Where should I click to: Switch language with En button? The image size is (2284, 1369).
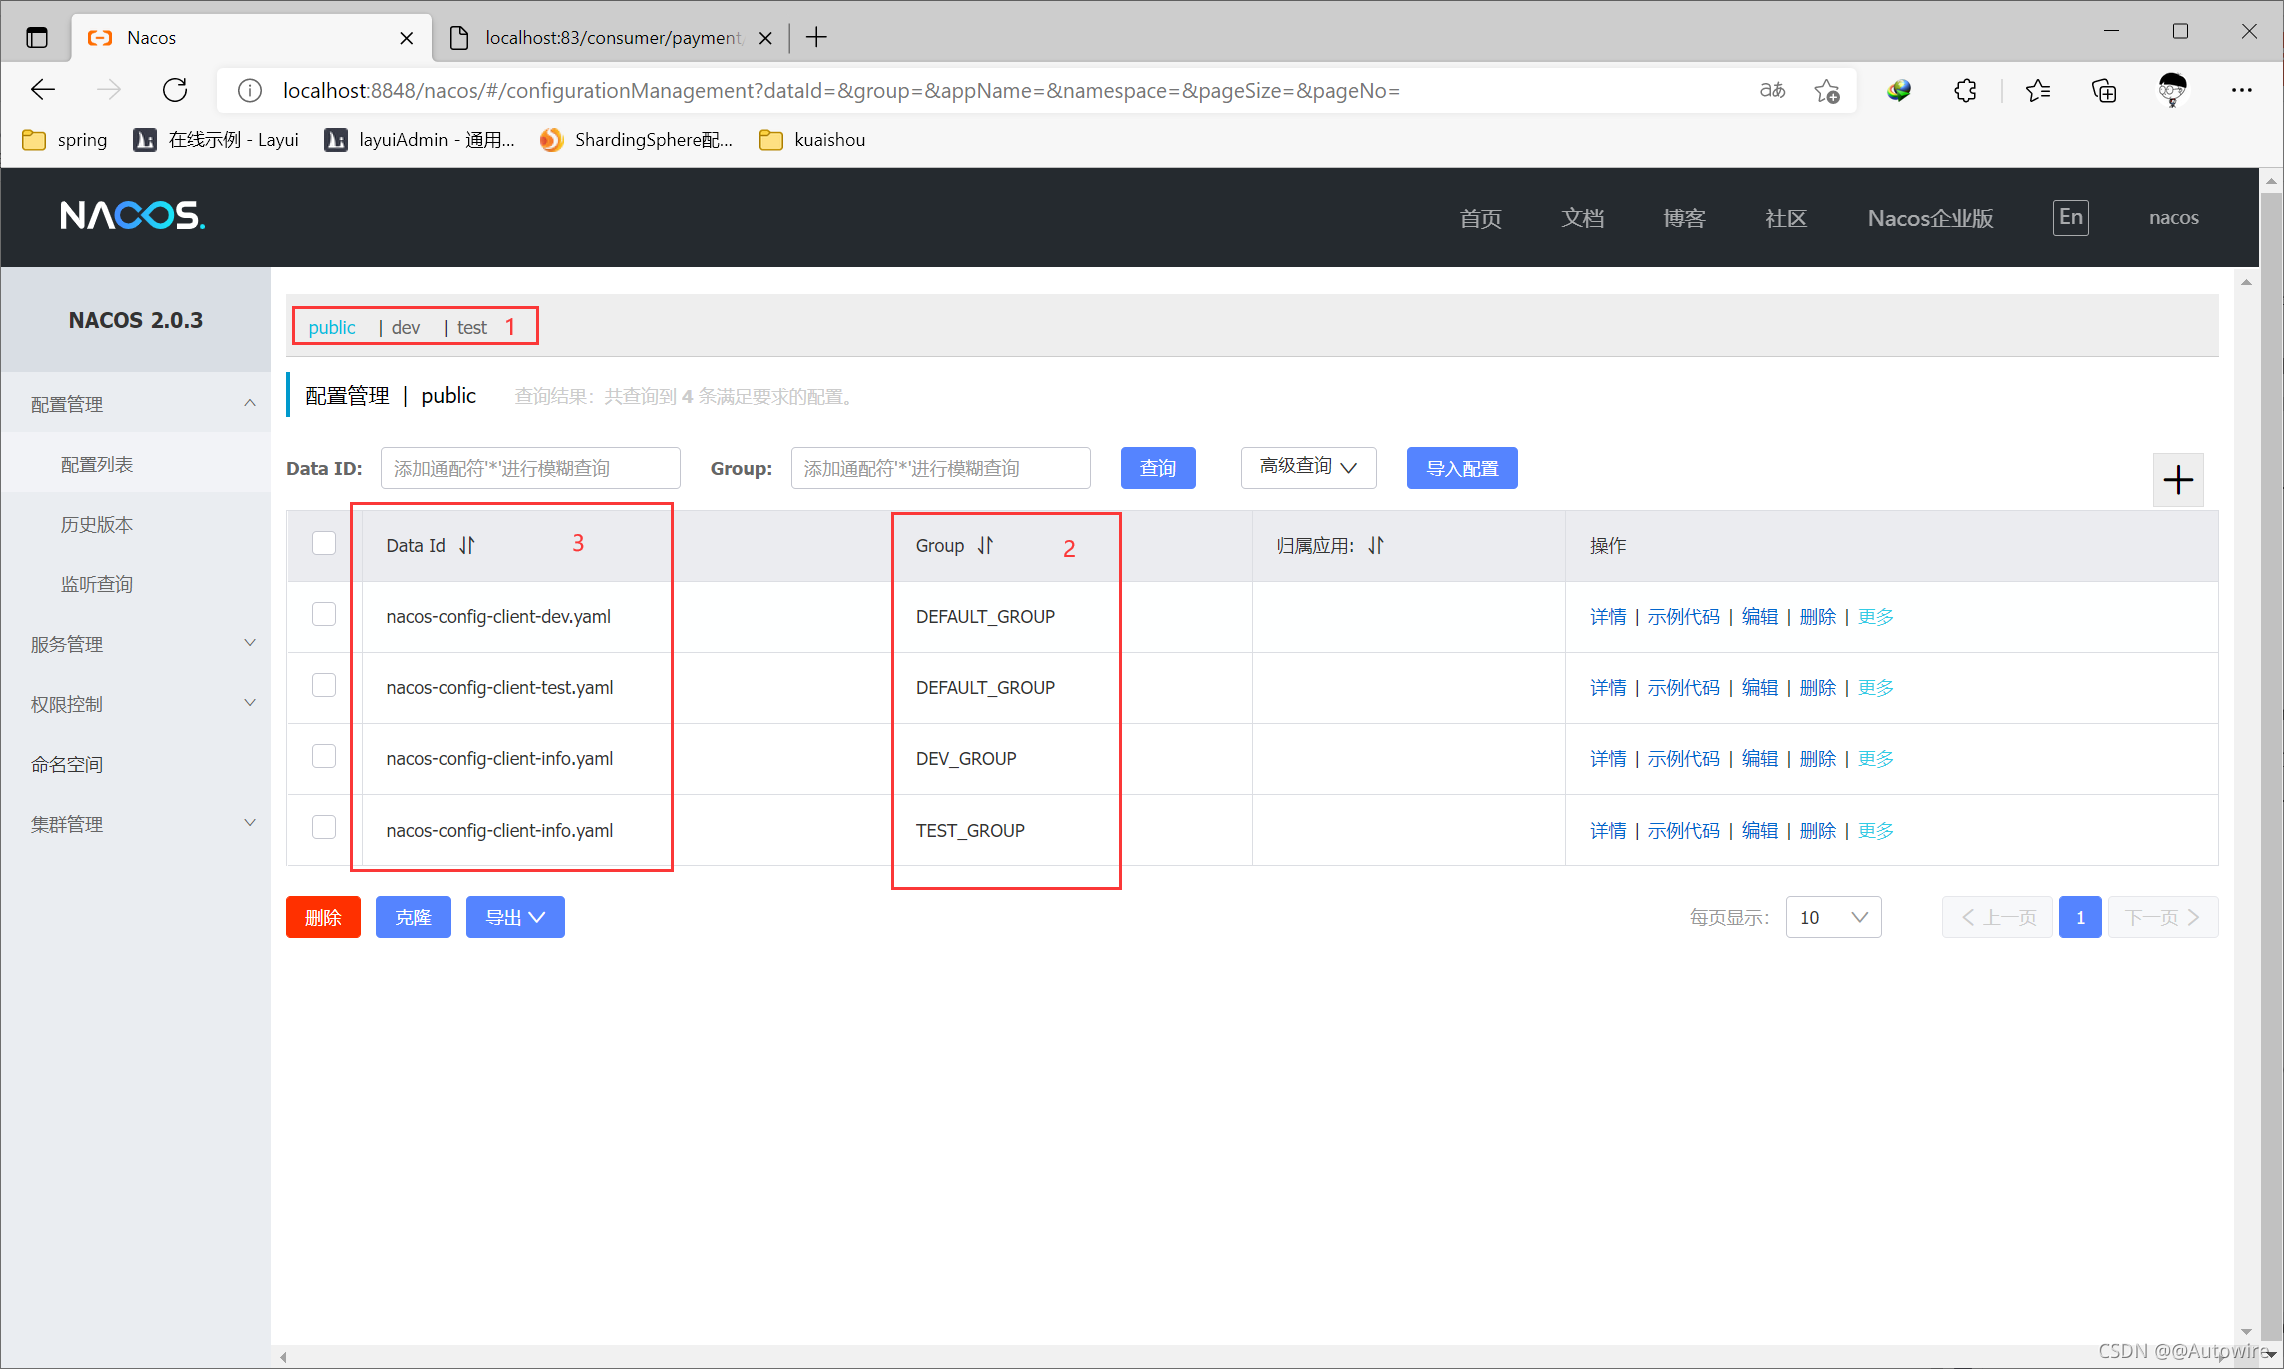point(2071,217)
